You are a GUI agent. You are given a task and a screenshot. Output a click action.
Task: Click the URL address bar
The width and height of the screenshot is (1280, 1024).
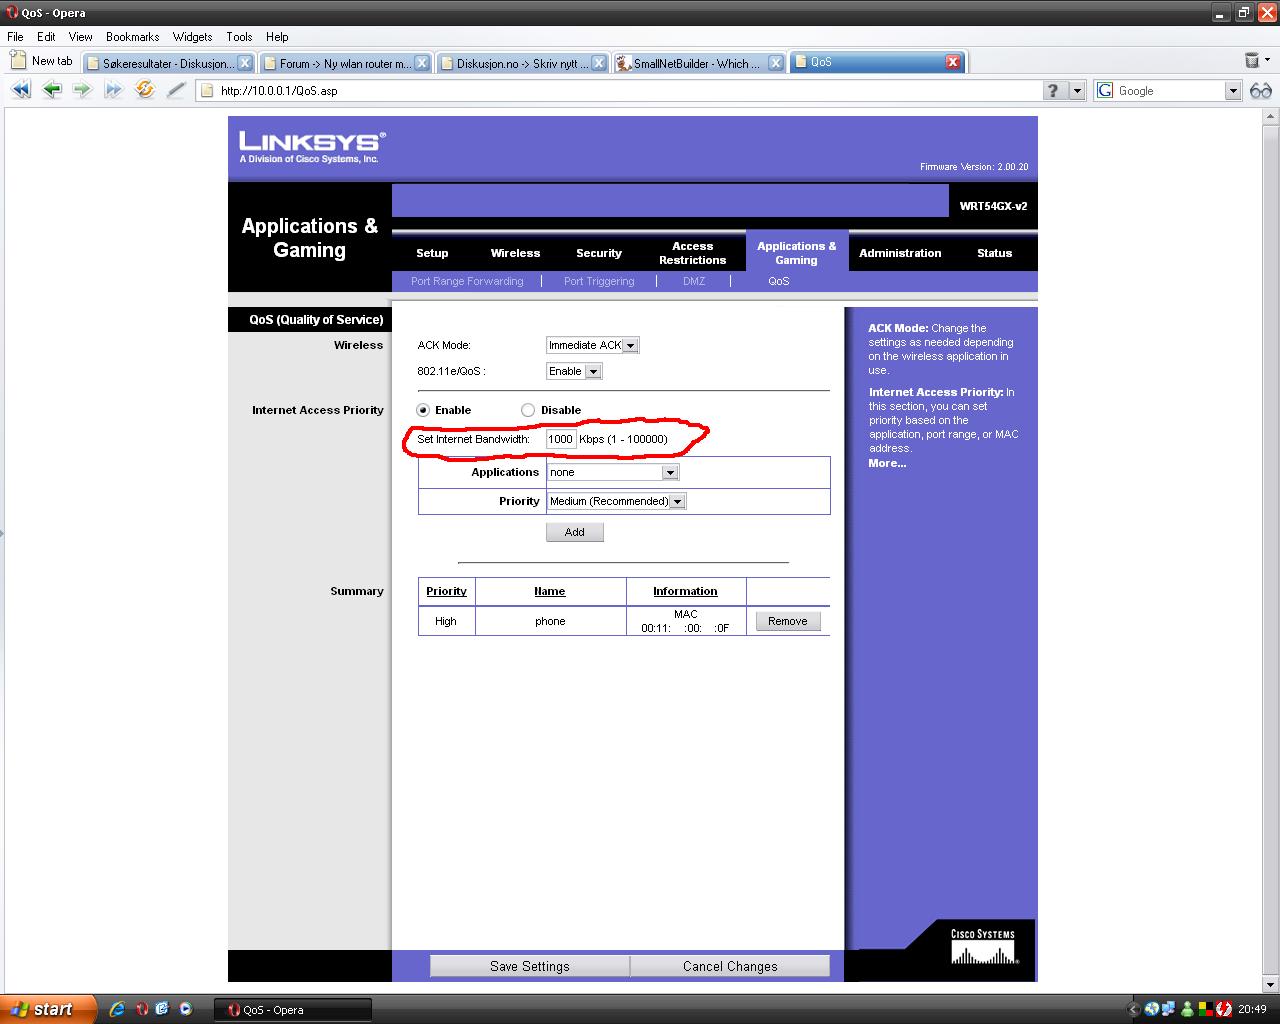coord(618,91)
